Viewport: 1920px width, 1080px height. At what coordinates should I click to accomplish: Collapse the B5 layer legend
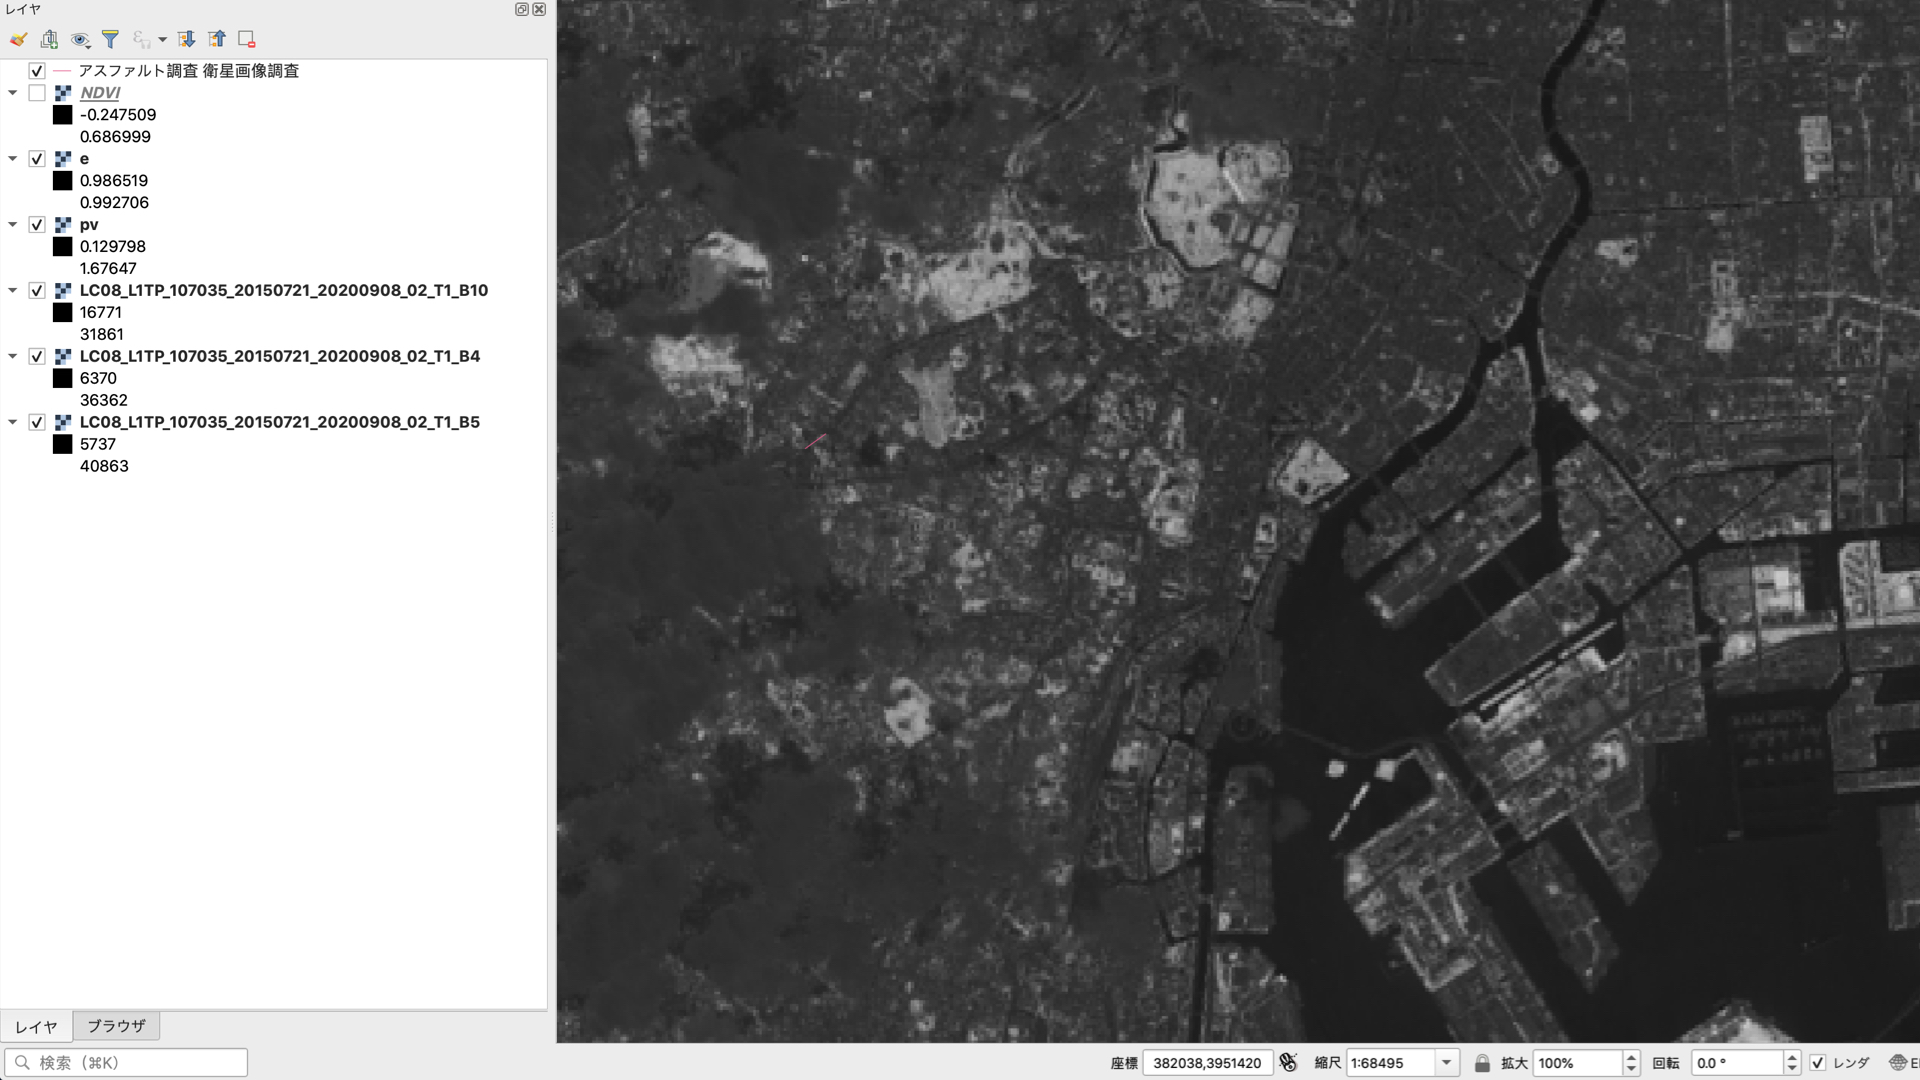[13, 423]
